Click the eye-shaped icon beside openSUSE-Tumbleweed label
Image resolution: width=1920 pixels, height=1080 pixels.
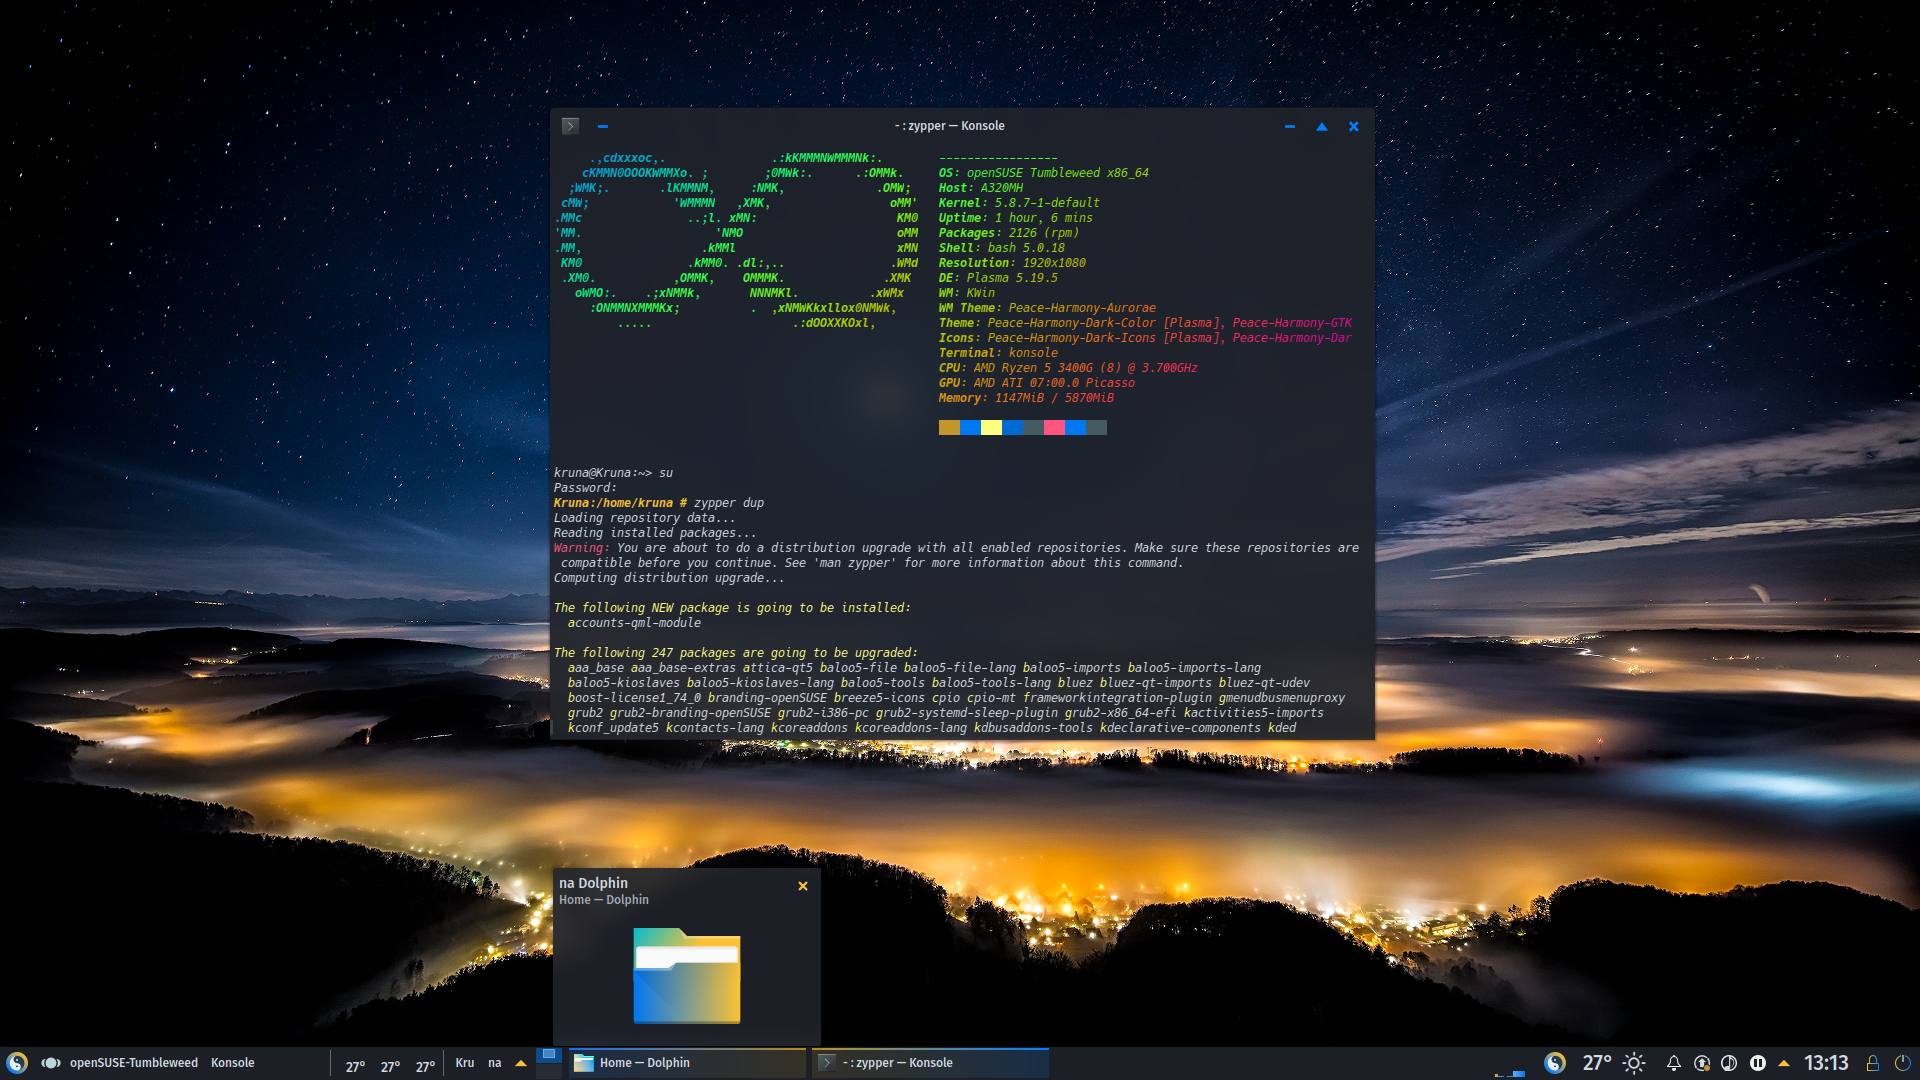[51, 1063]
